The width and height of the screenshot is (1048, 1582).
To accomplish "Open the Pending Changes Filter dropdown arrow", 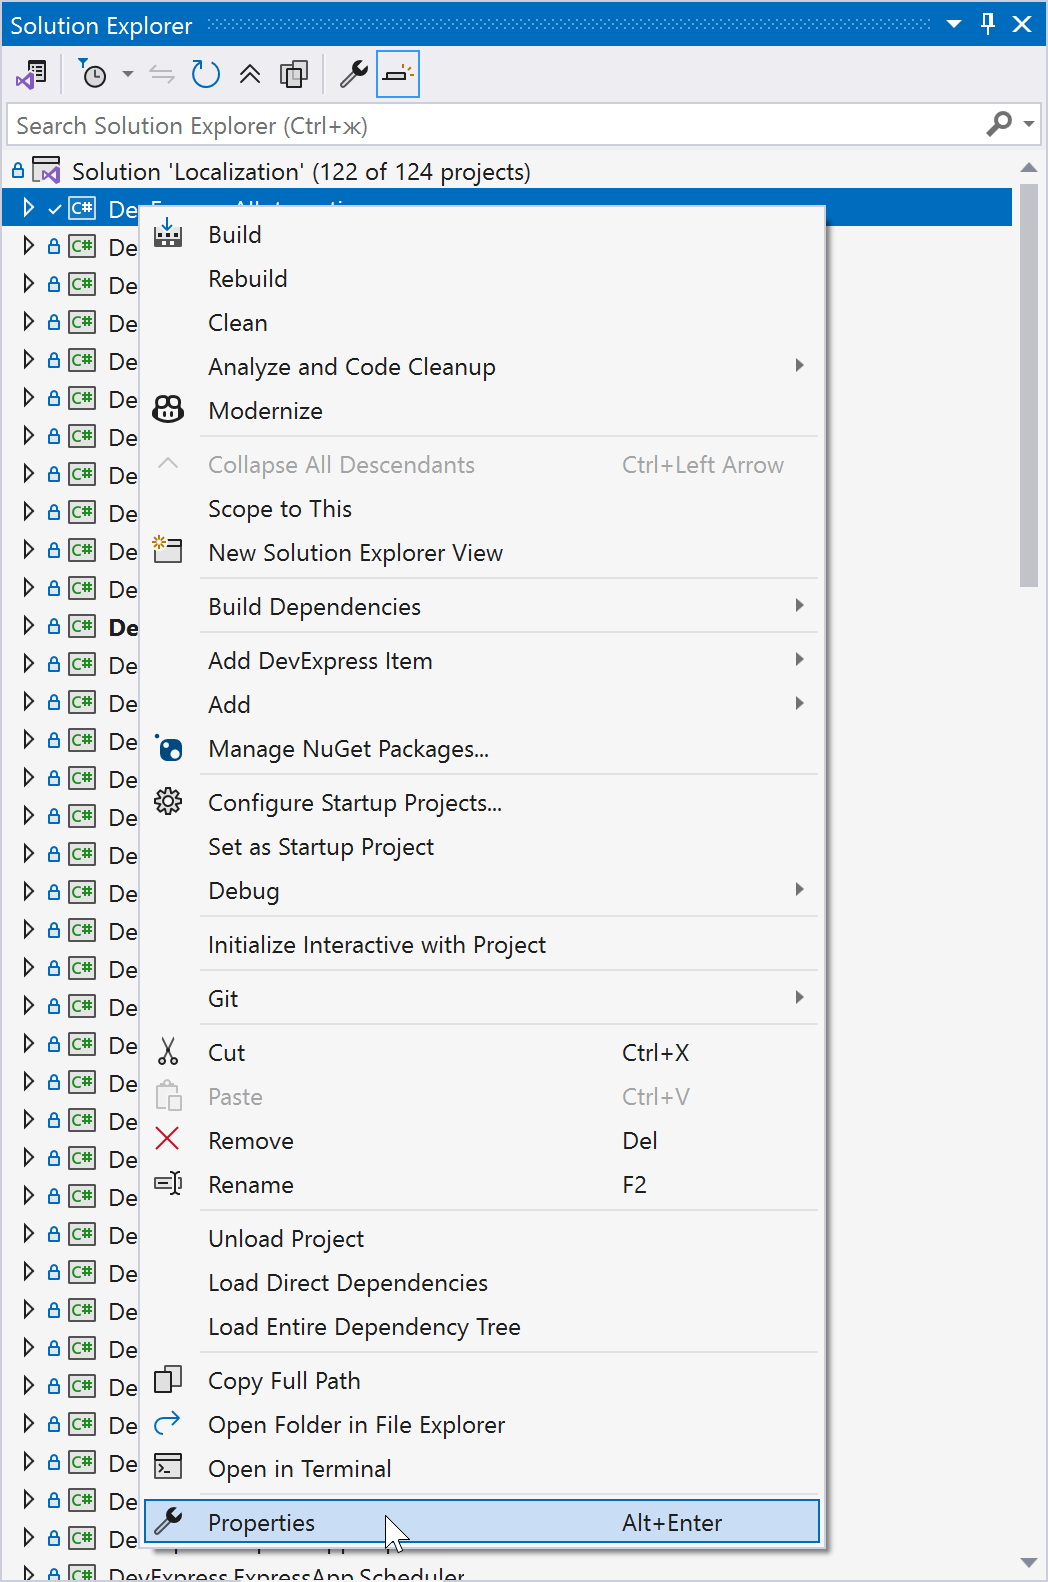I will pos(127,74).
